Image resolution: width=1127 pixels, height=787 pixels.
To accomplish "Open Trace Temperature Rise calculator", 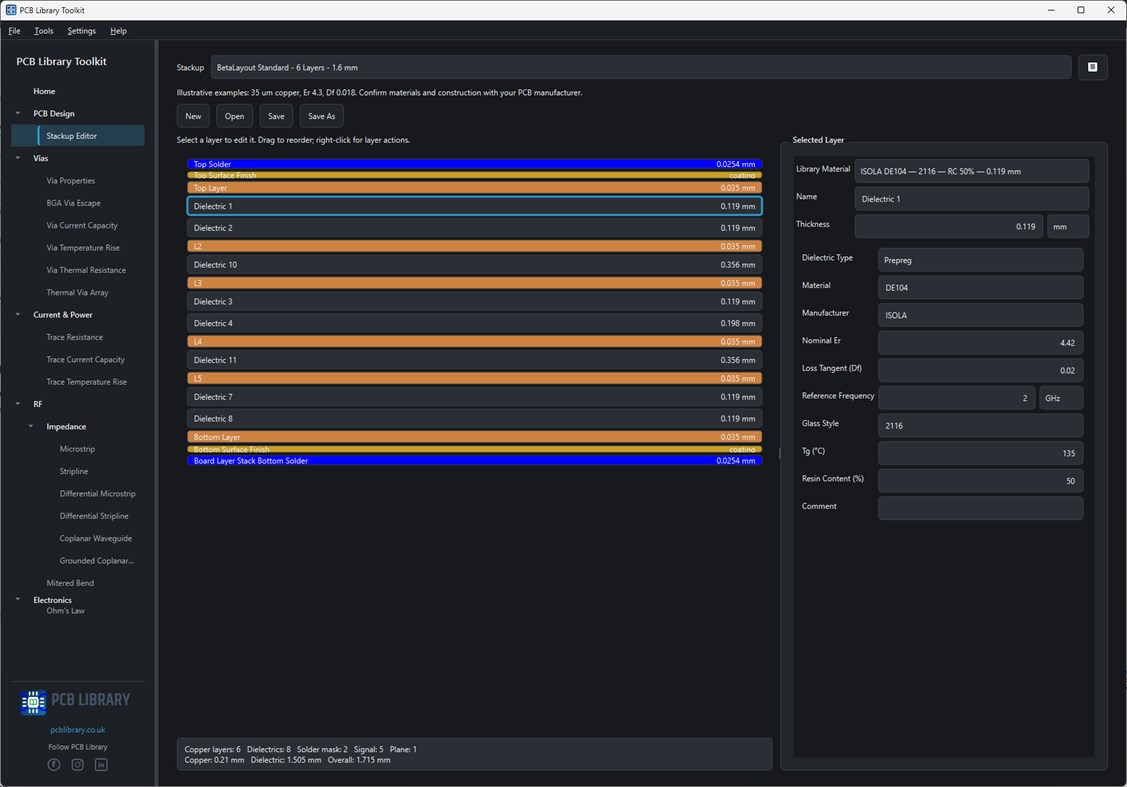I will click(x=86, y=382).
